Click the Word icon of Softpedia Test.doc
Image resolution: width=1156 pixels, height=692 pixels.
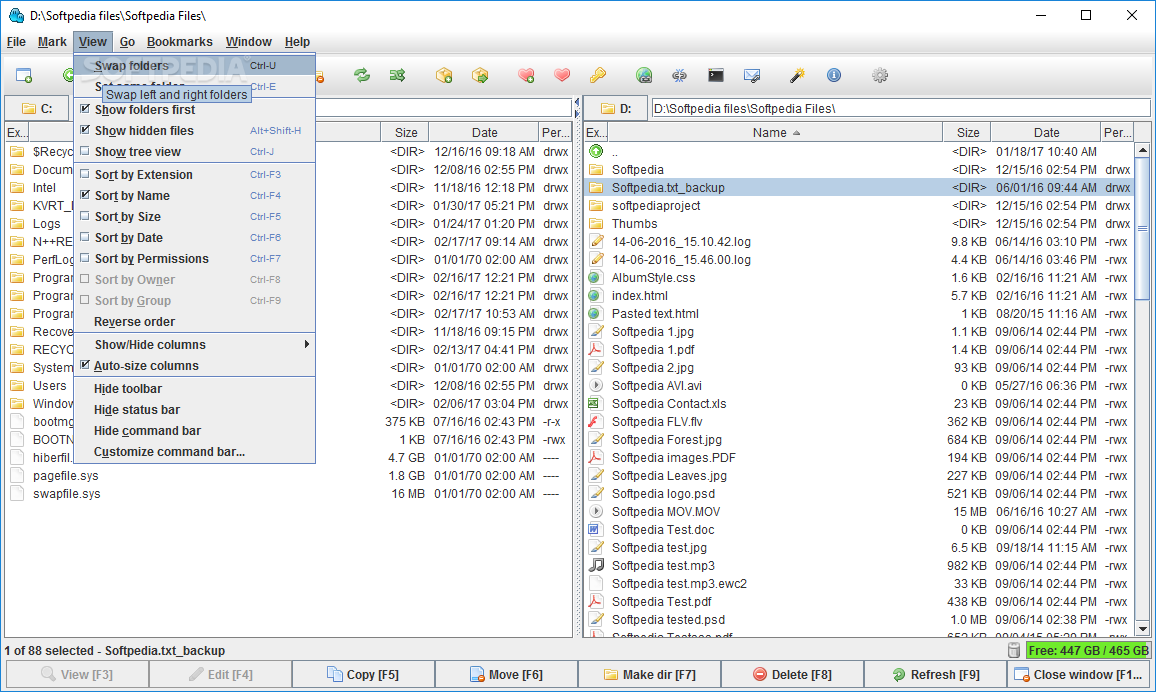(x=596, y=529)
